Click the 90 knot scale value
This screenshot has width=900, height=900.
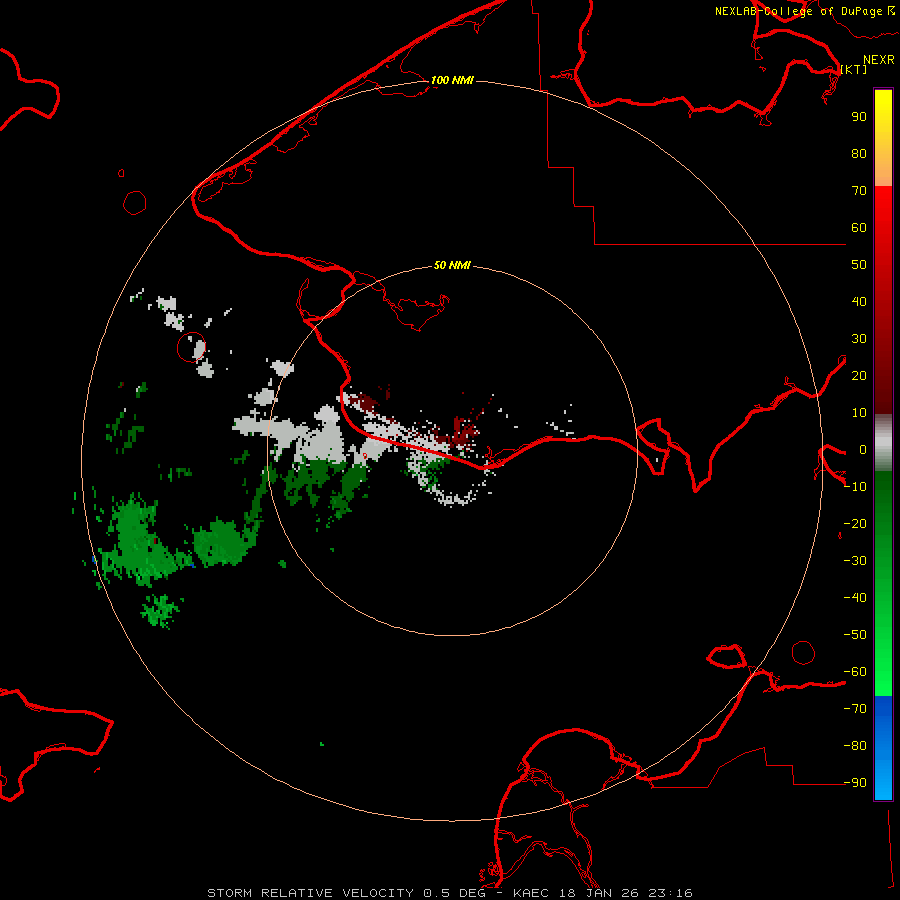[859, 117]
